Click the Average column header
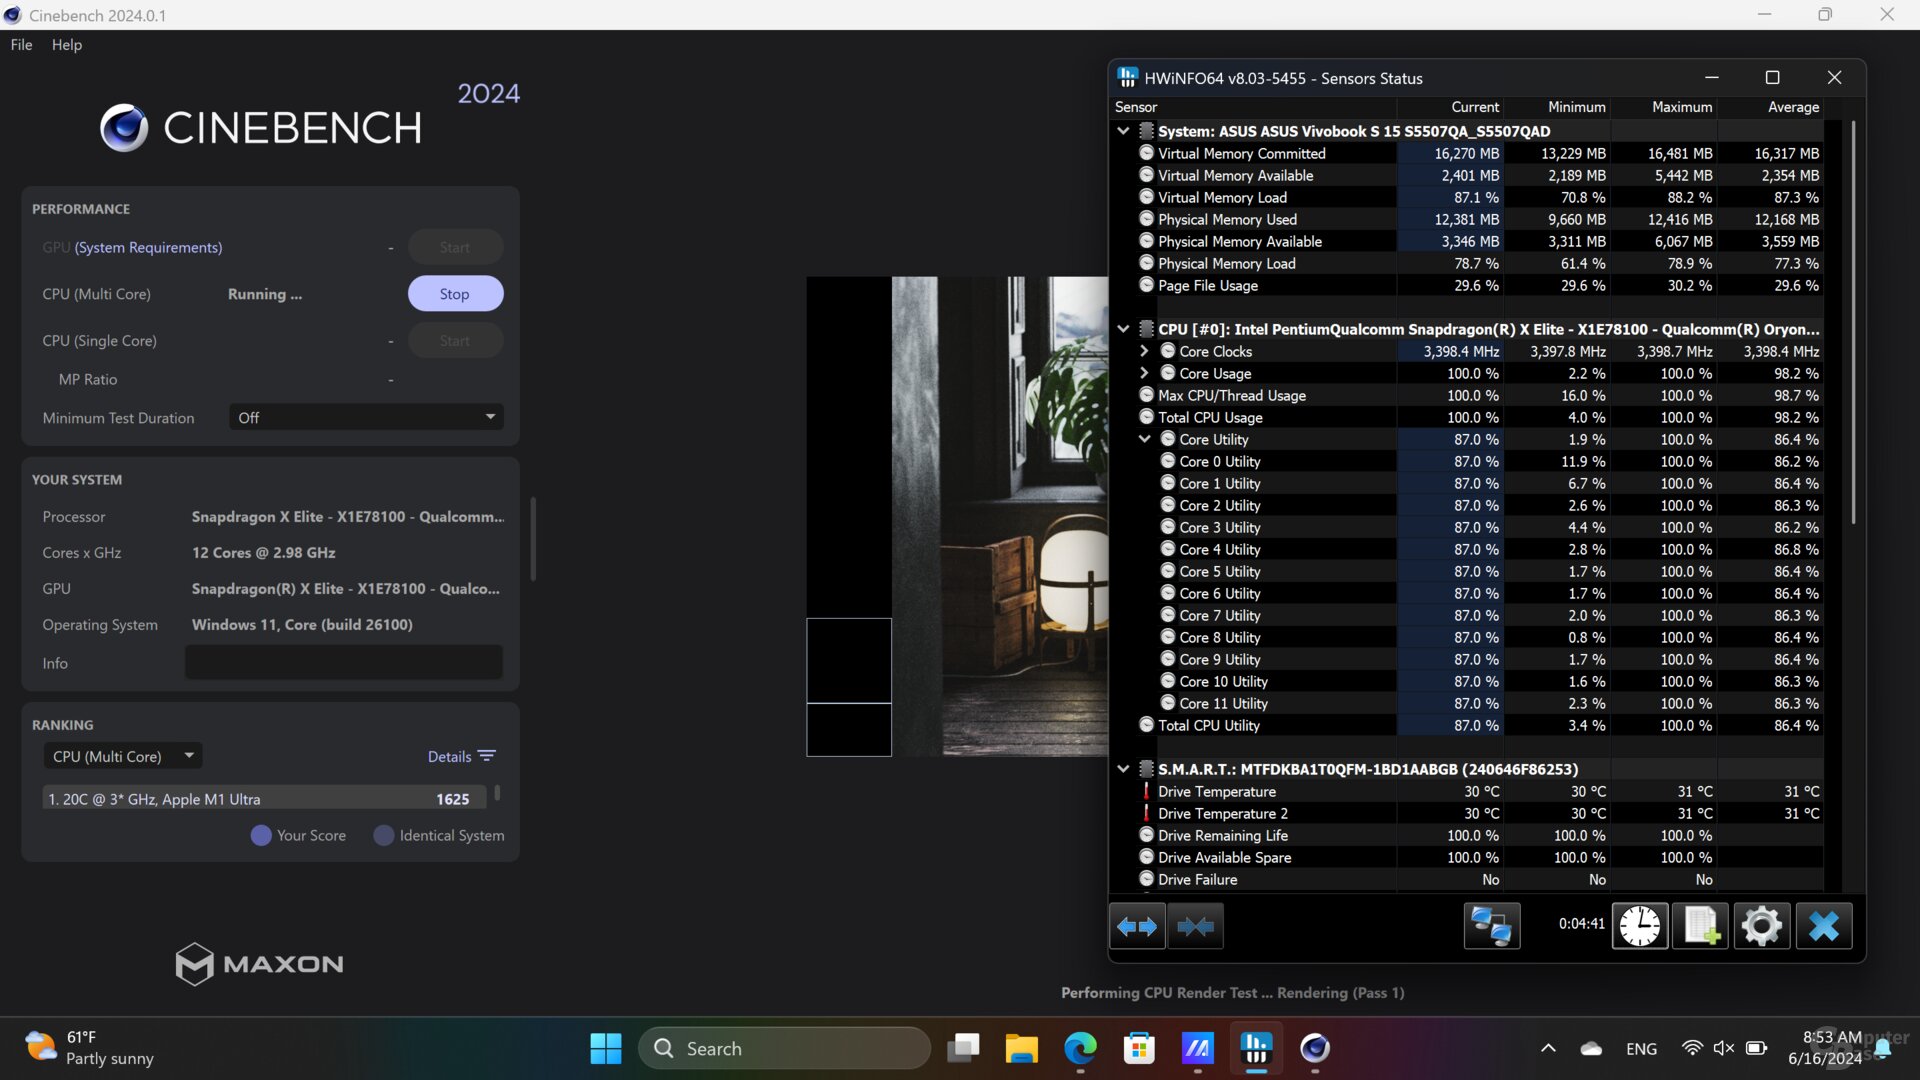 click(1771, 107)
